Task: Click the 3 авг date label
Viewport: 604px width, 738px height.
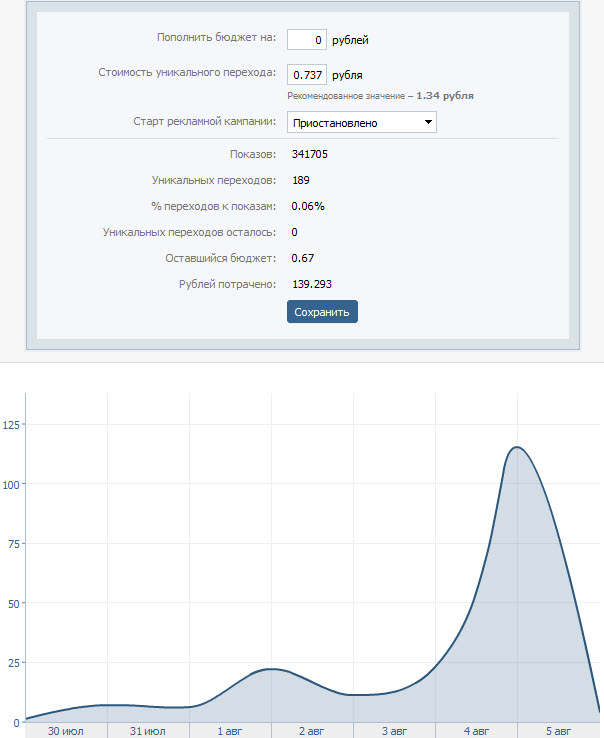Action: point(394,731)
